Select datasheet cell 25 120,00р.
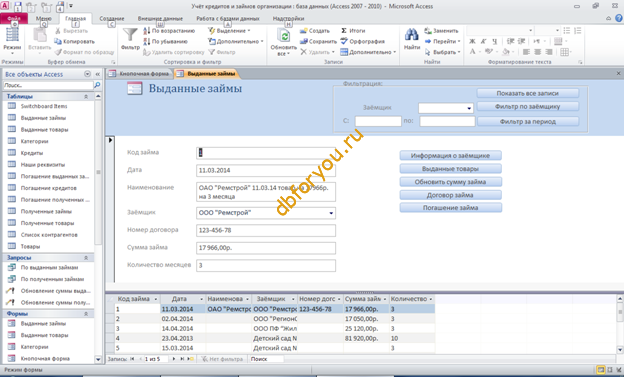624x377 pixels. [367, 329]
